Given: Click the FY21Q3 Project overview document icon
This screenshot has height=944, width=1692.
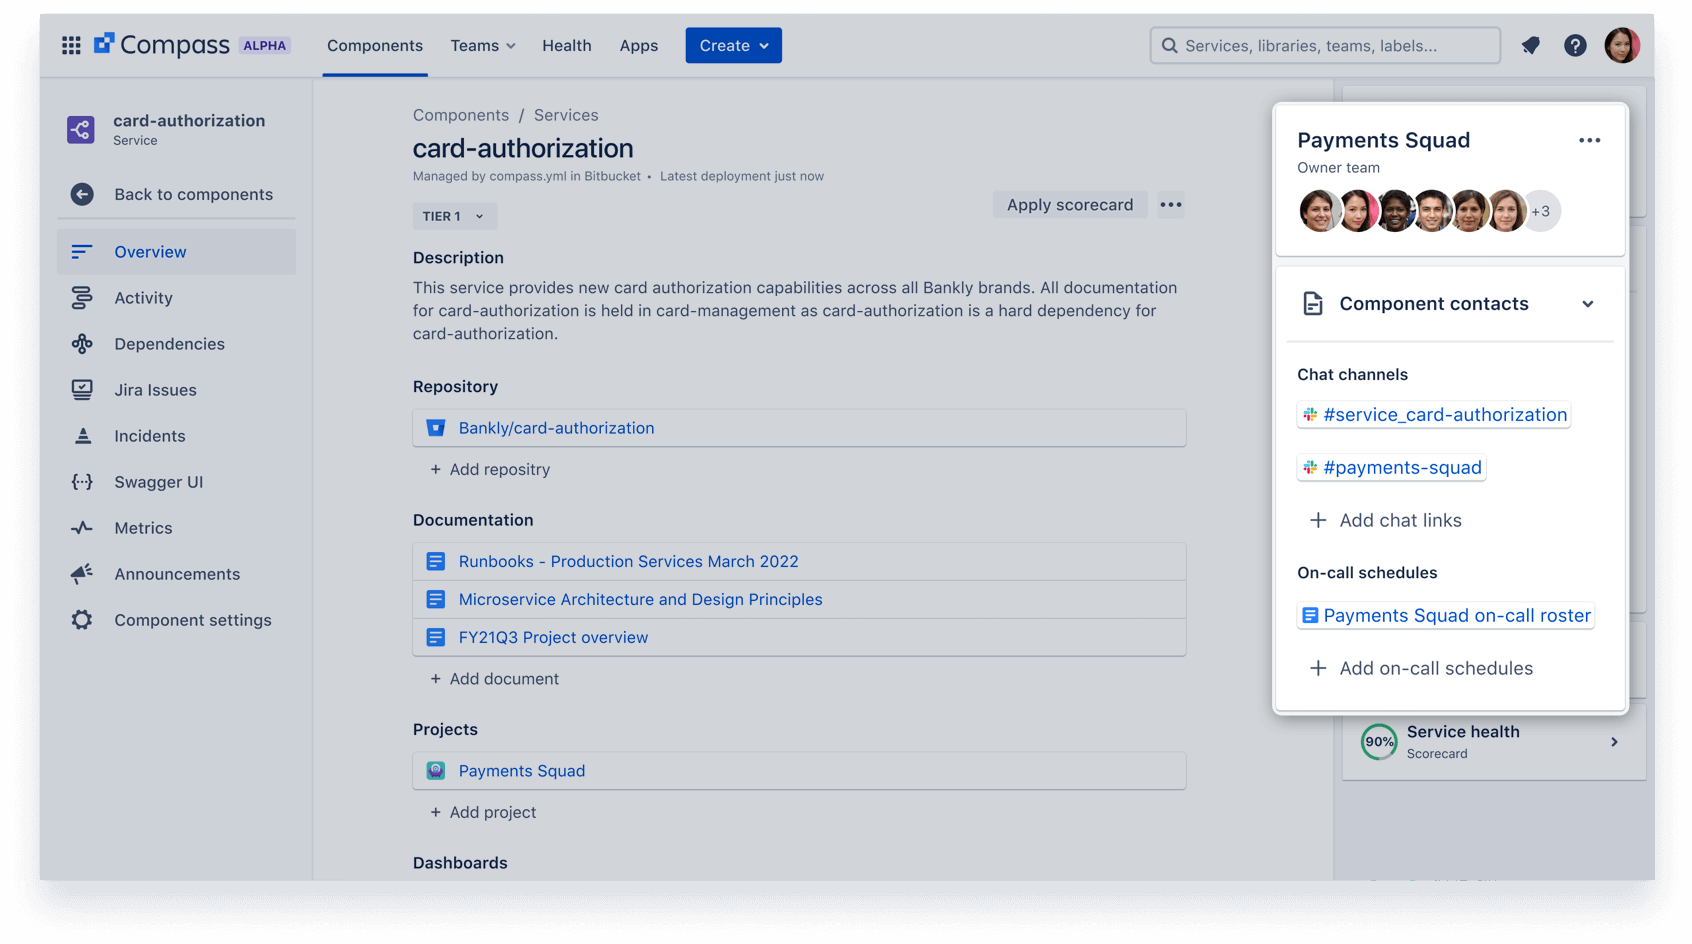Looking at the screenshot, I should [x=436, y=638].
